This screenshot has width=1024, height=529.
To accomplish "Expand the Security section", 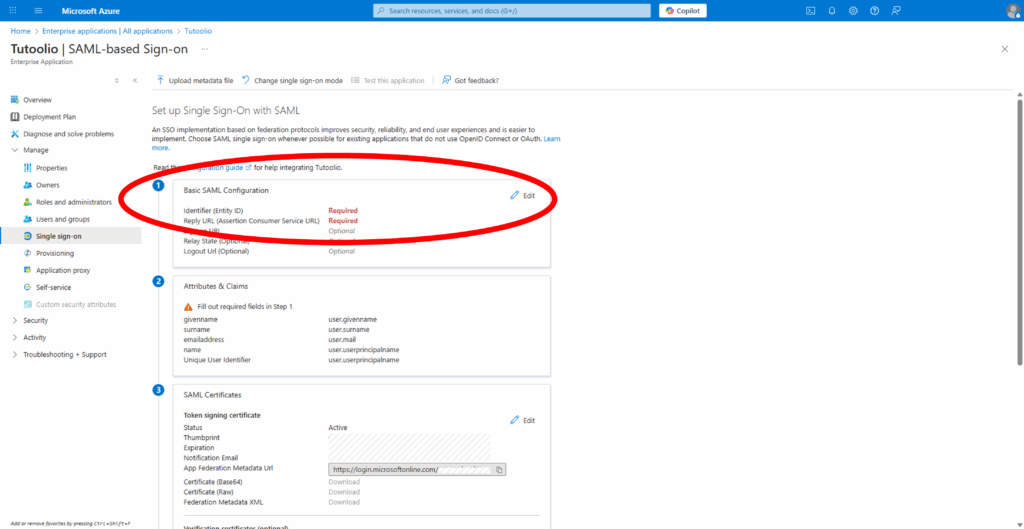I will pyautogui.click(x=14, y=321).
